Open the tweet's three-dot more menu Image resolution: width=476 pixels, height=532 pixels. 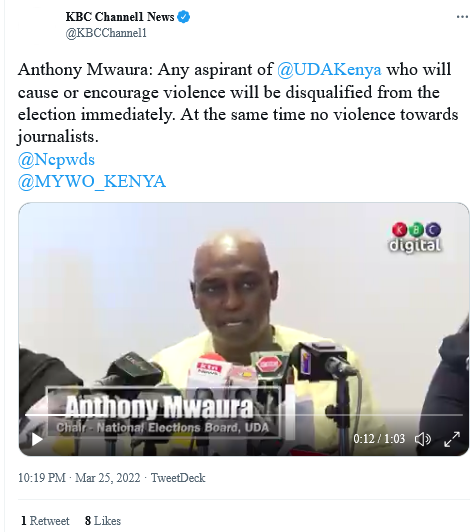(462, 17)
